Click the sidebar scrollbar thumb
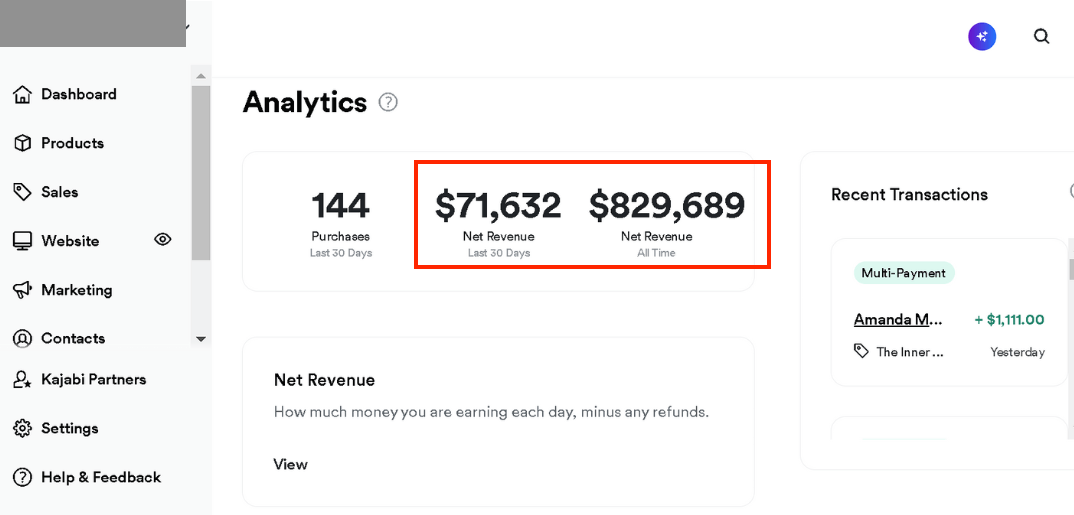 [201, 170]
